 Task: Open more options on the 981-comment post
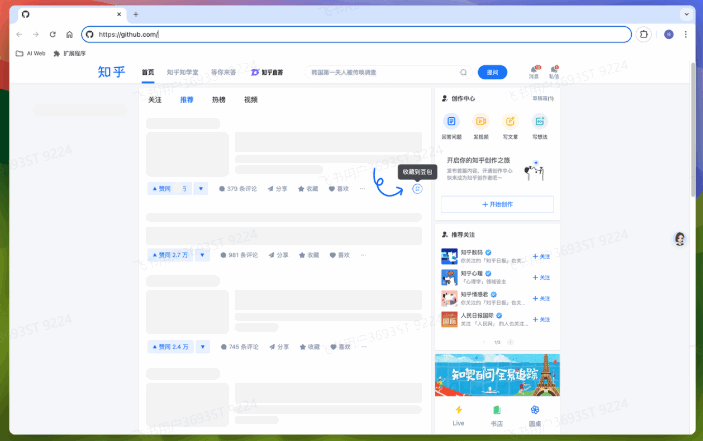pos(363,255)
